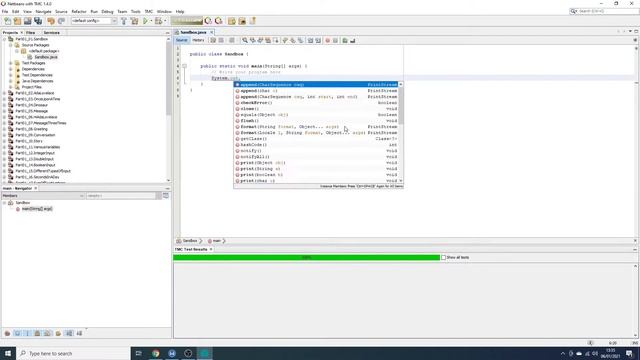Open the File menu
The width and height of the screenshot is (640, 360).
tap(5, 11)
